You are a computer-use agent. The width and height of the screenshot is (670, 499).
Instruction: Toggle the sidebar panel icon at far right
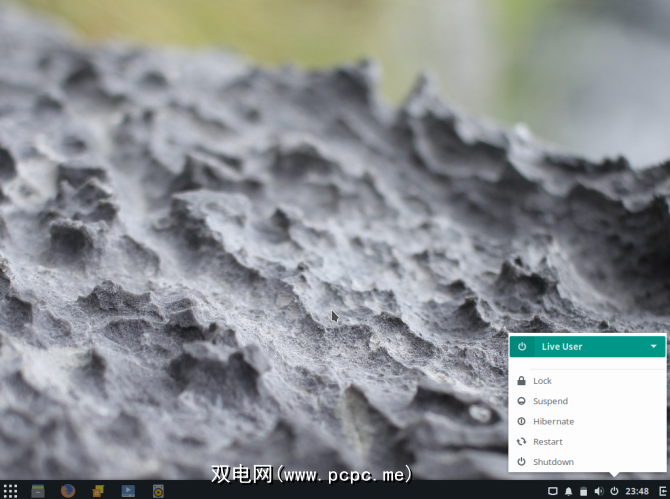664,491
